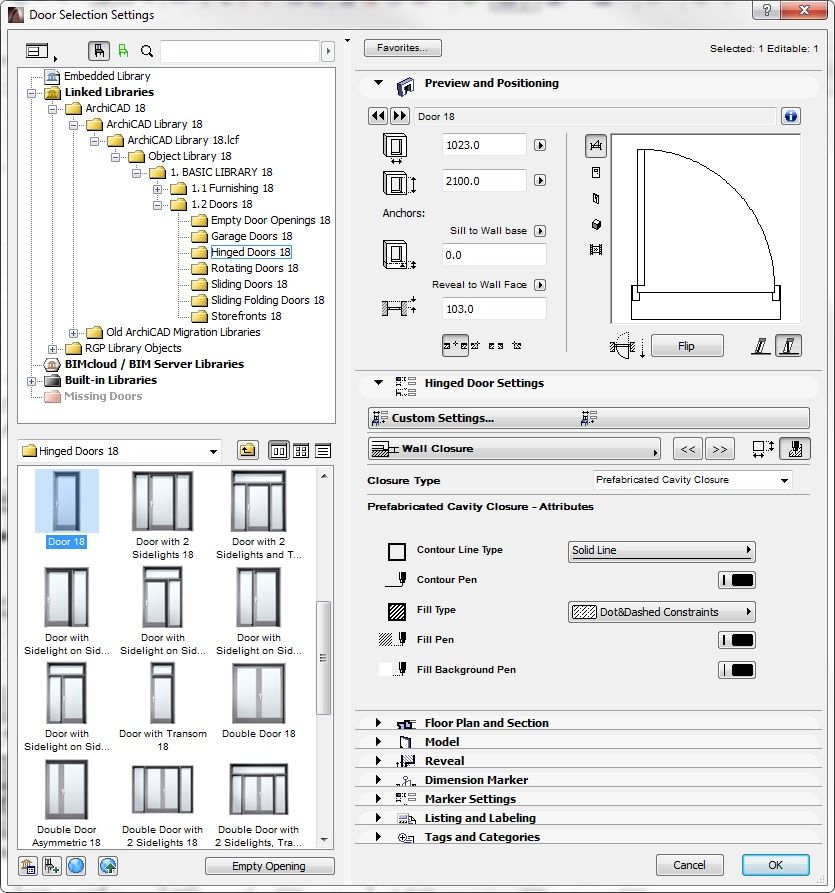Select bottom preview picture icon
The height and width of the screenshot is (893, 835).
[x=596, y=249]
